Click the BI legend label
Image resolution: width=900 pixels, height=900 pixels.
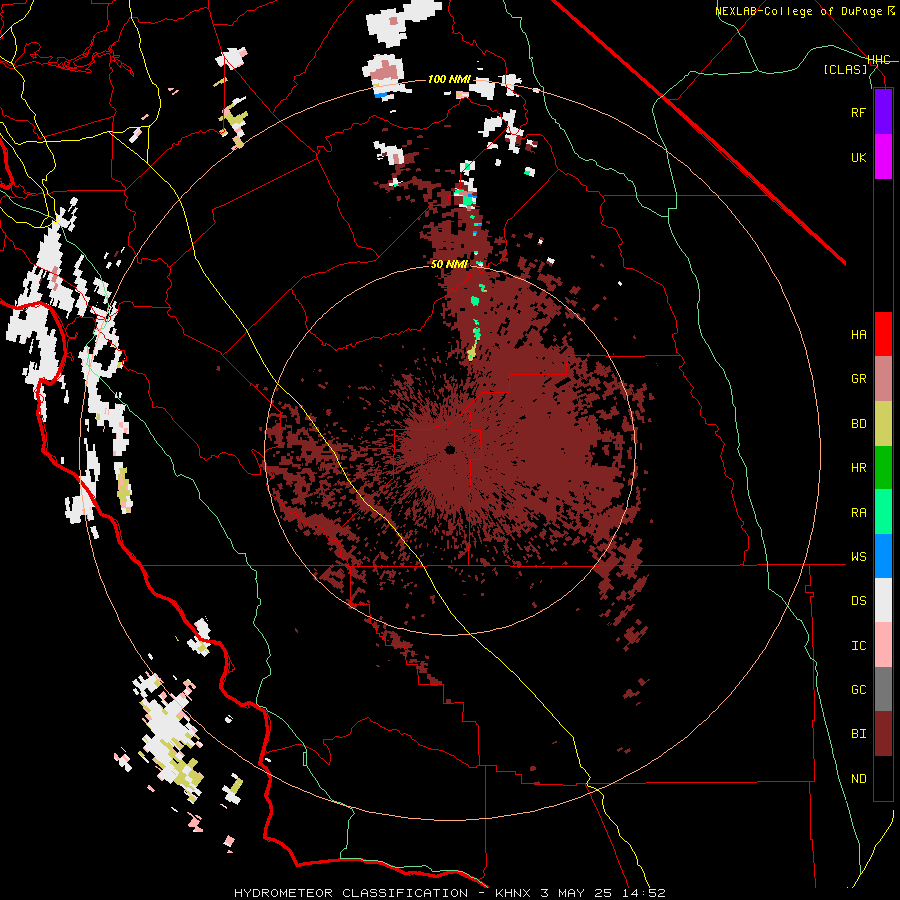coord(858,734)
